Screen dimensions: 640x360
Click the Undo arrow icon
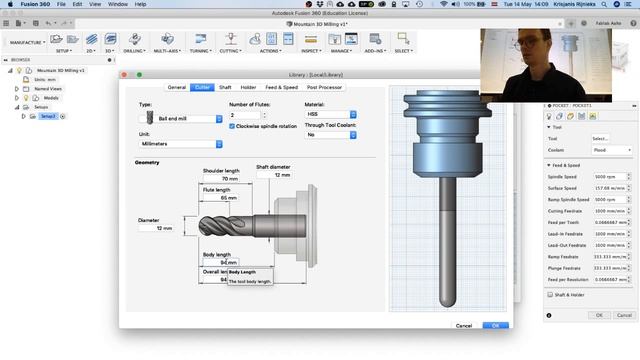pos(49,24)
